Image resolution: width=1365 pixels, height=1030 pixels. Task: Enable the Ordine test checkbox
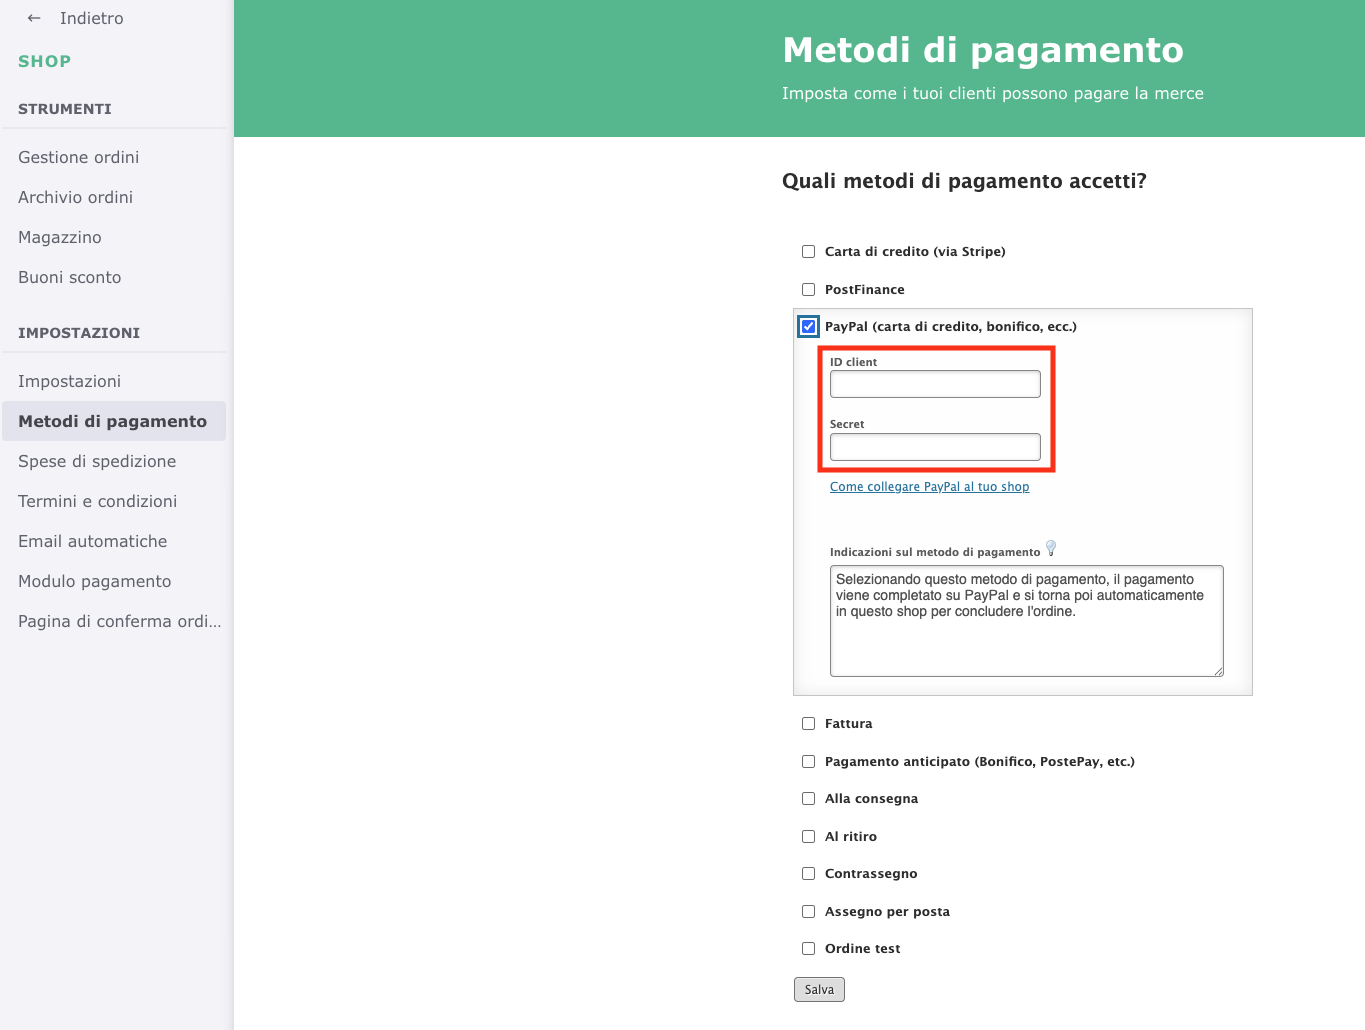808,949
